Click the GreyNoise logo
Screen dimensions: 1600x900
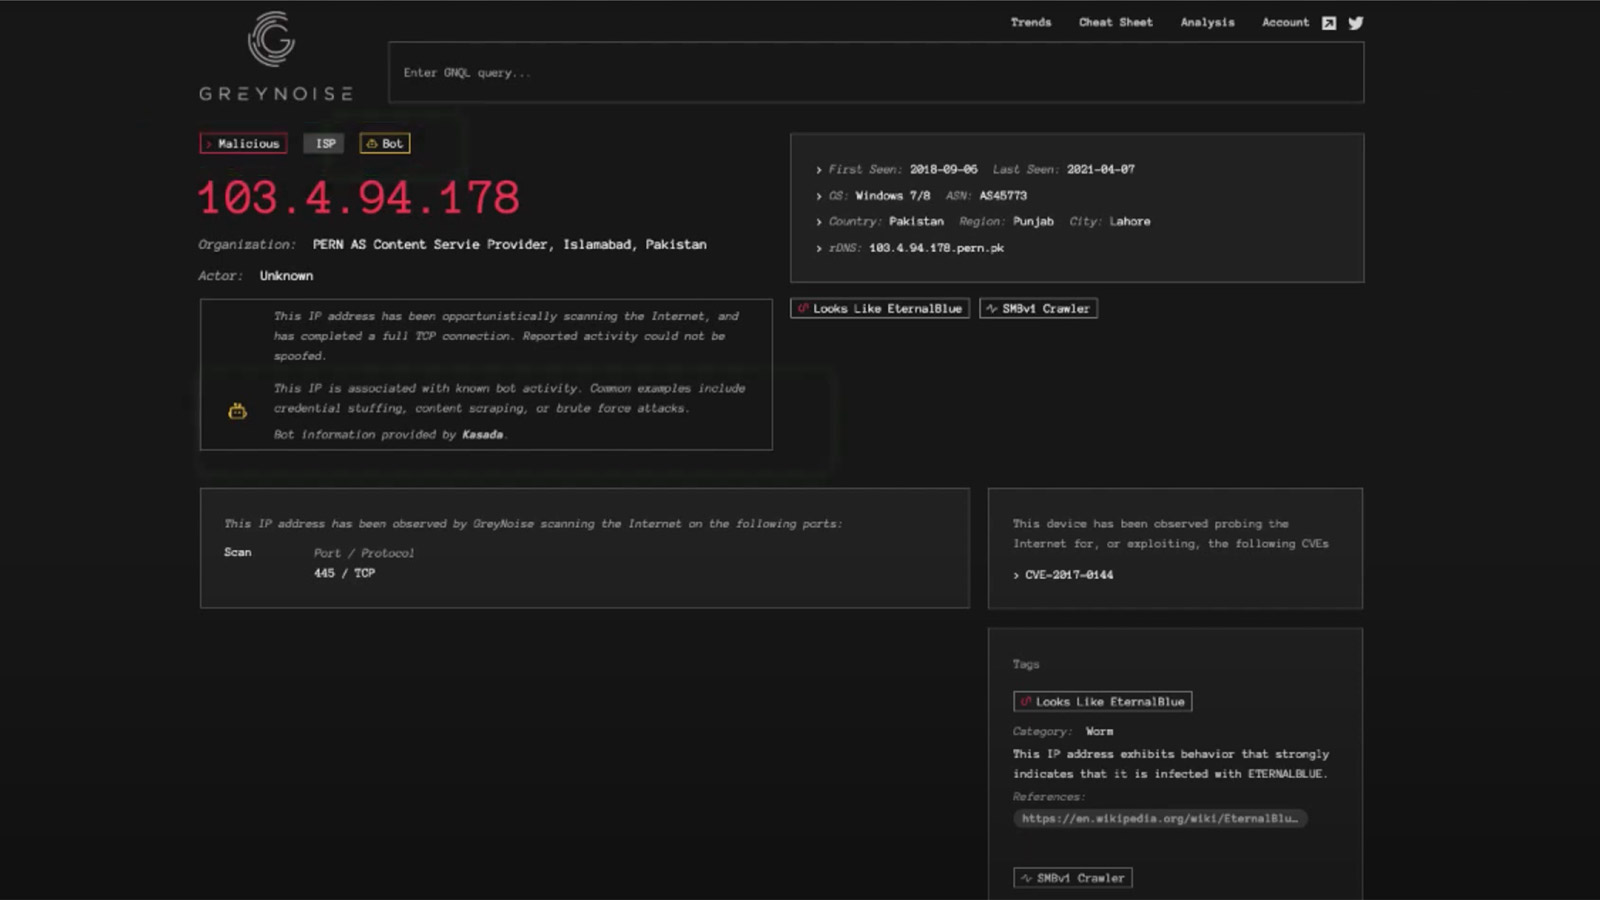[275, 56]
